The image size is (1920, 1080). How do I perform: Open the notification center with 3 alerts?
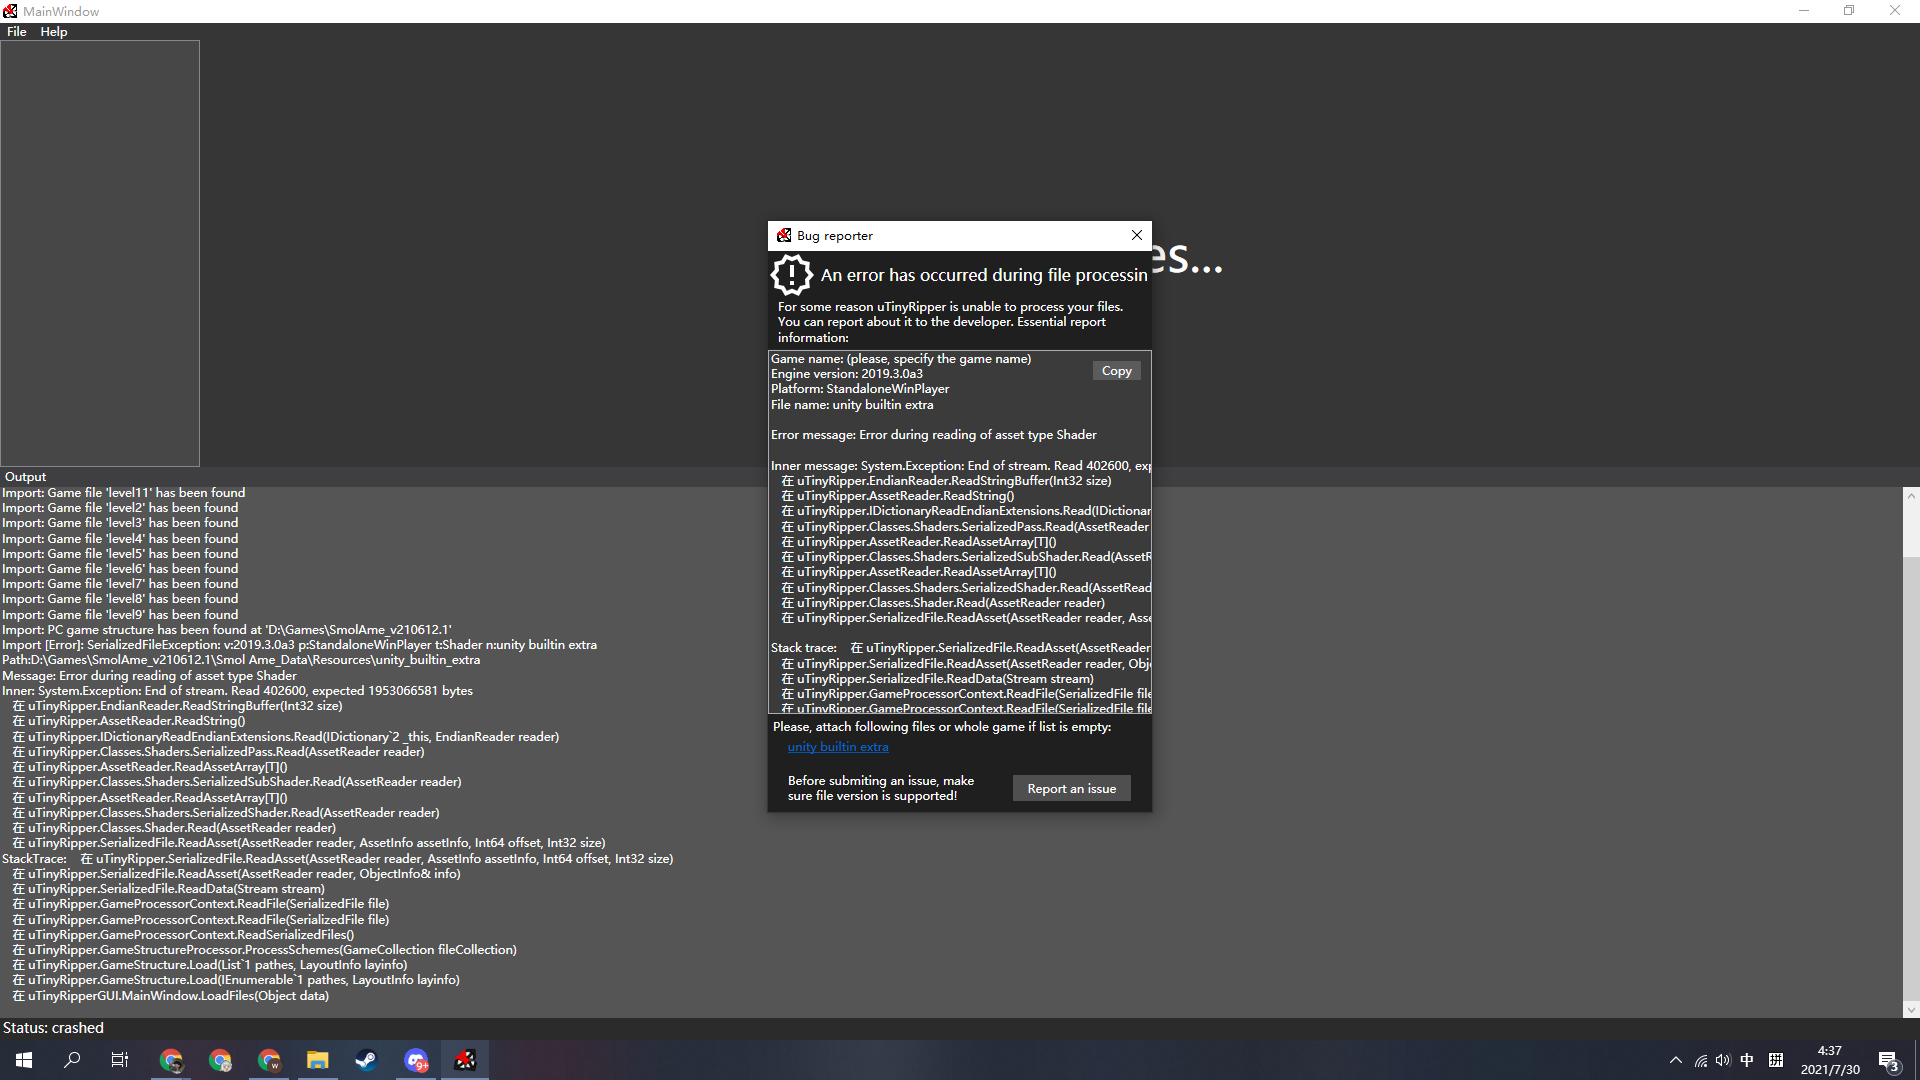pos(1888,1060)
